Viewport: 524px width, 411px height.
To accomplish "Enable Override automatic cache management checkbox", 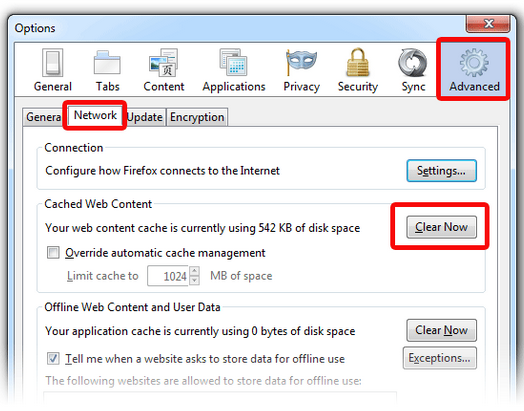I will point(53,253).
